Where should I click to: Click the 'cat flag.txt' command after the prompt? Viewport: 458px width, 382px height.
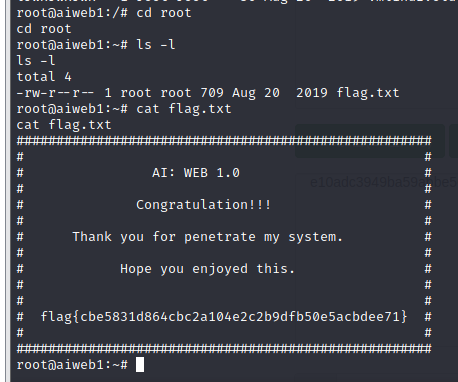(184, 109)
